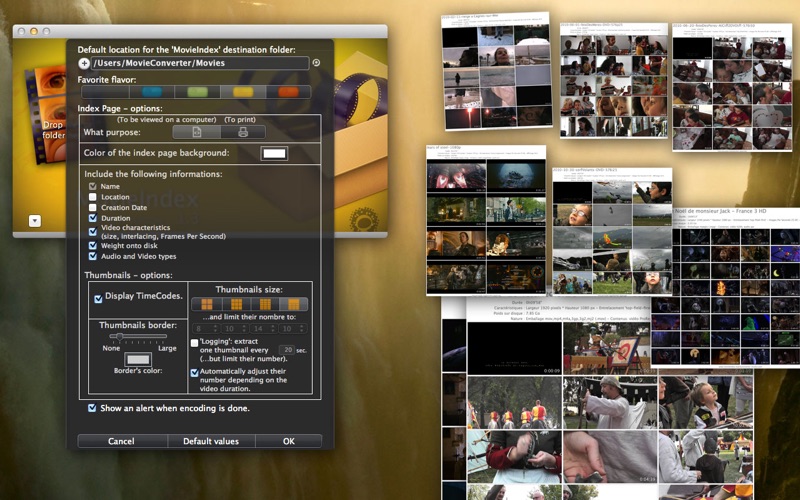Click the stepper for thumbnail limit 14

274,329
